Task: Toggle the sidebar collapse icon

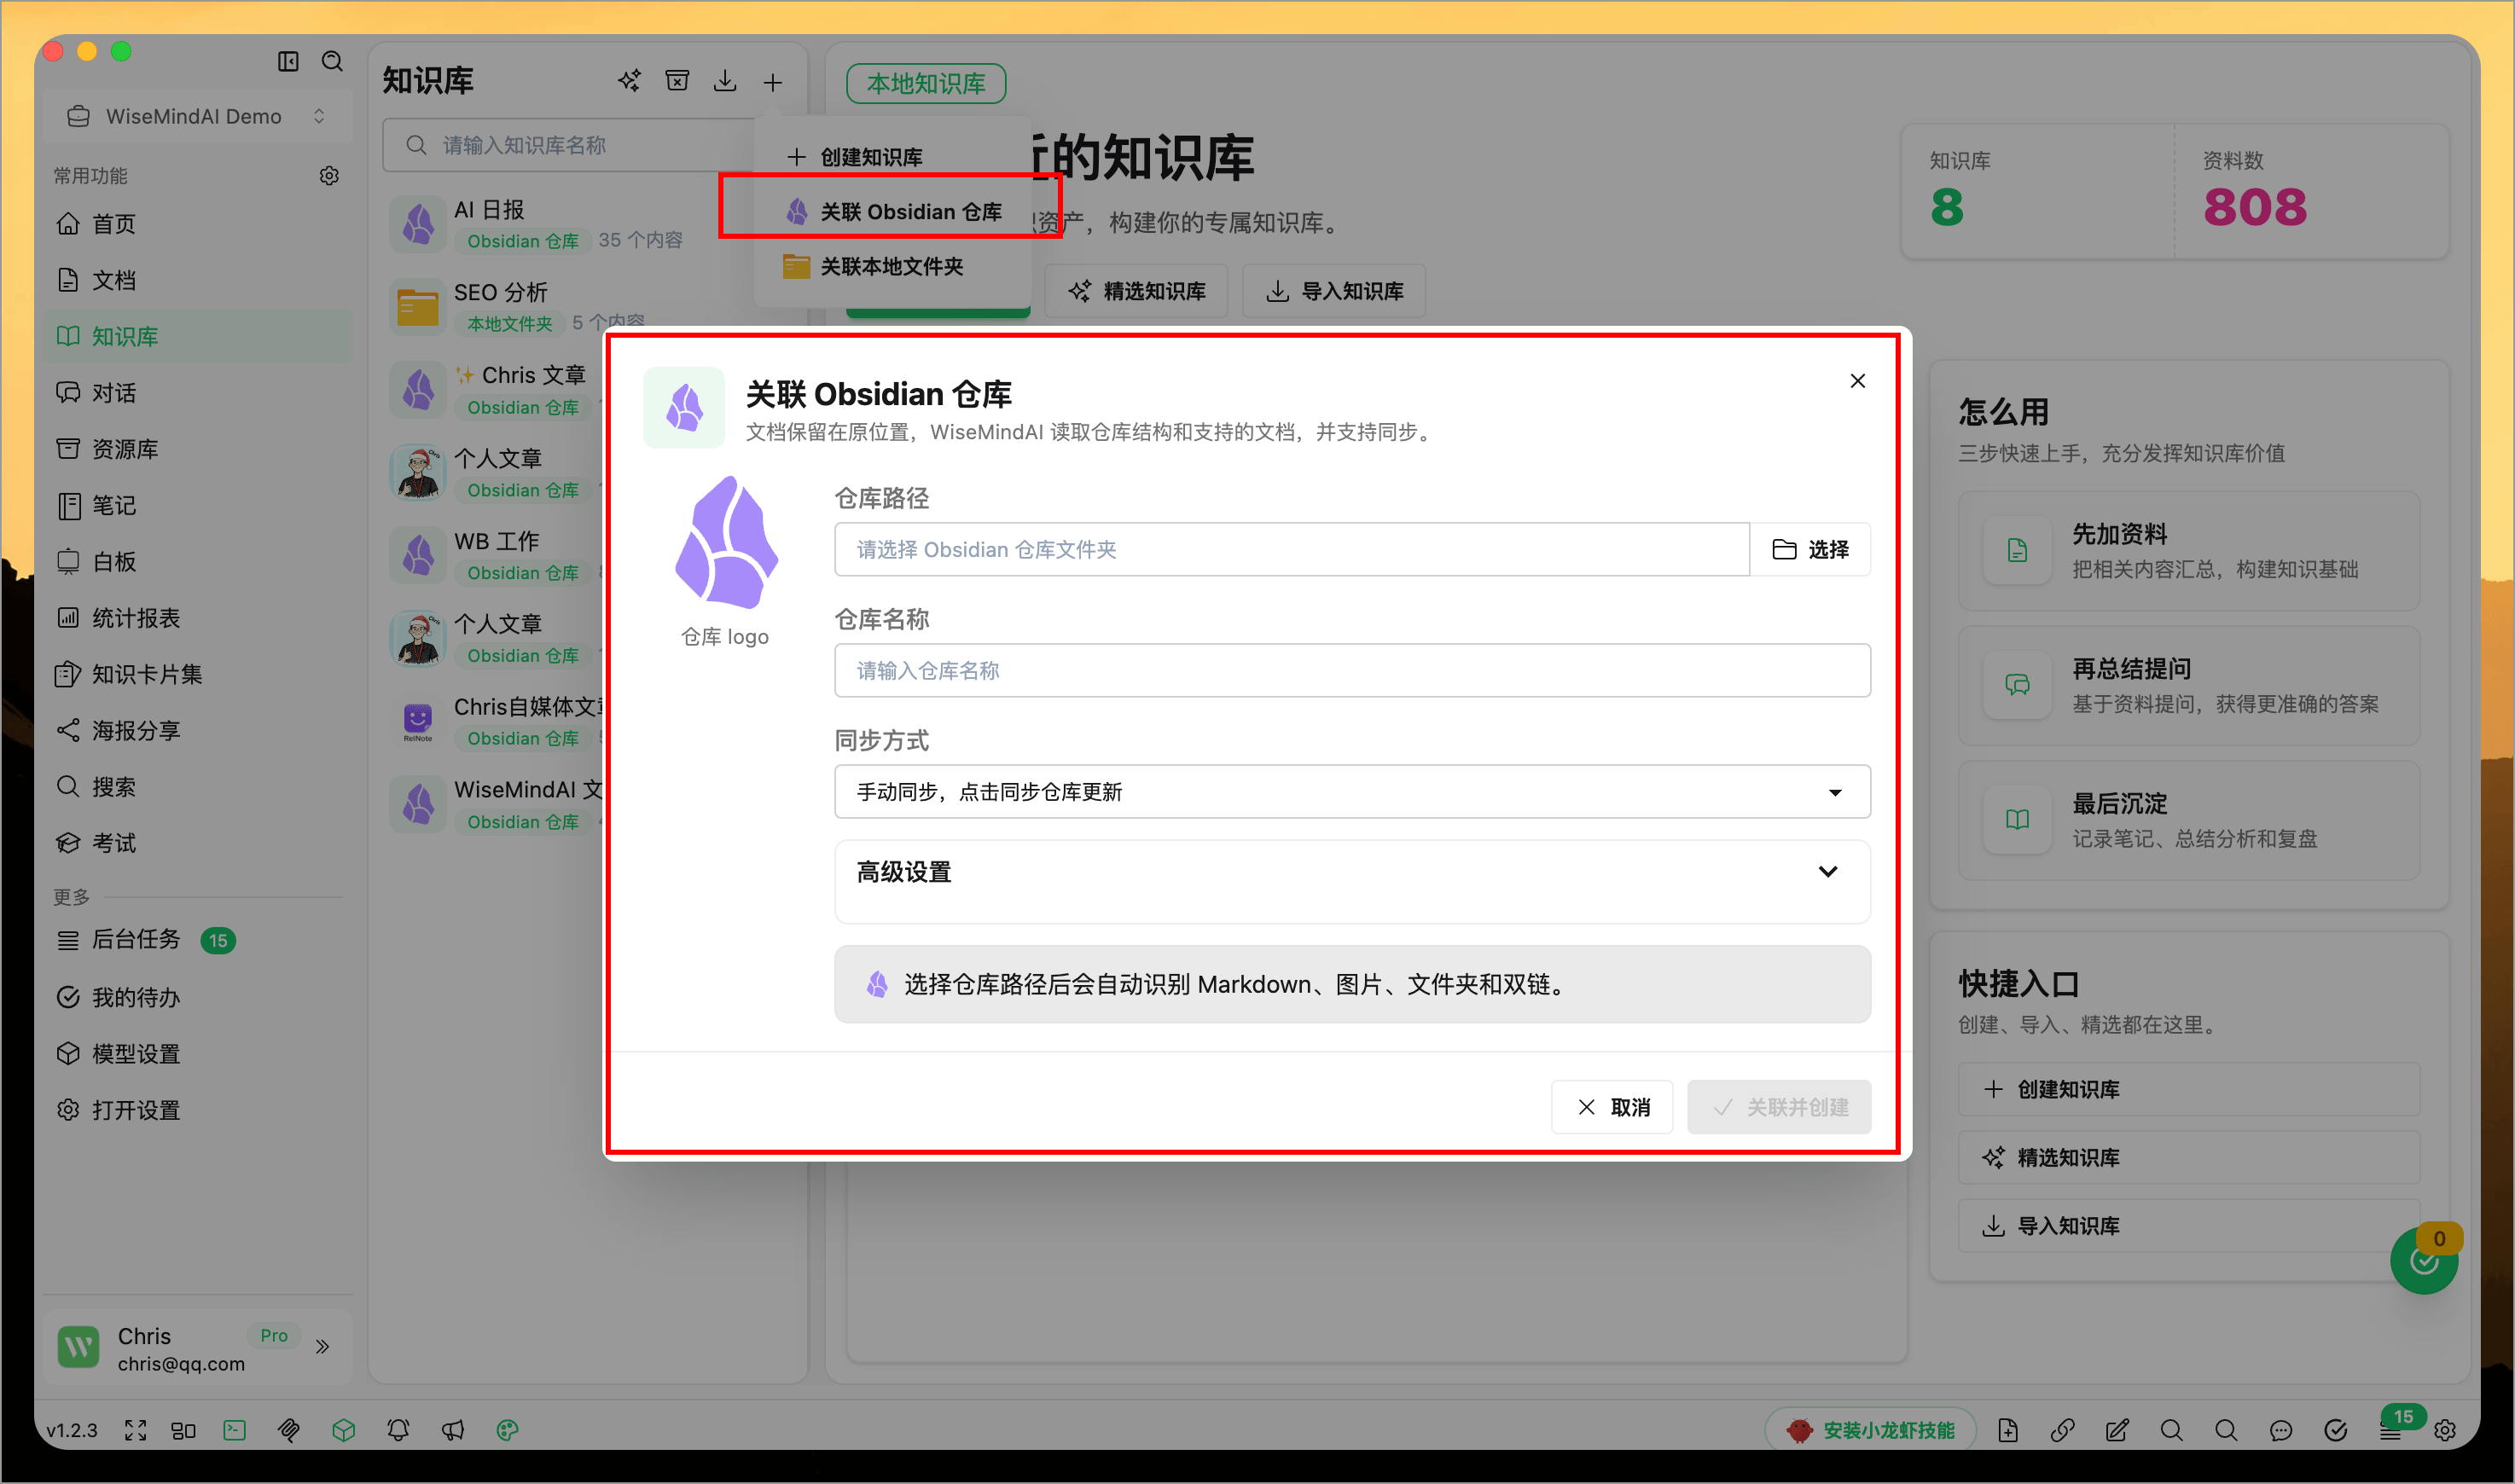Action: (x=288, y=62)
